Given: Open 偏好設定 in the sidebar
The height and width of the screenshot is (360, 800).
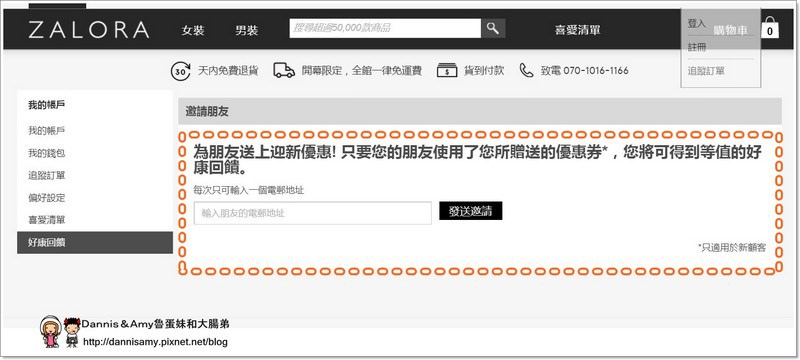Looking at the screenshot, I should 46,198.
